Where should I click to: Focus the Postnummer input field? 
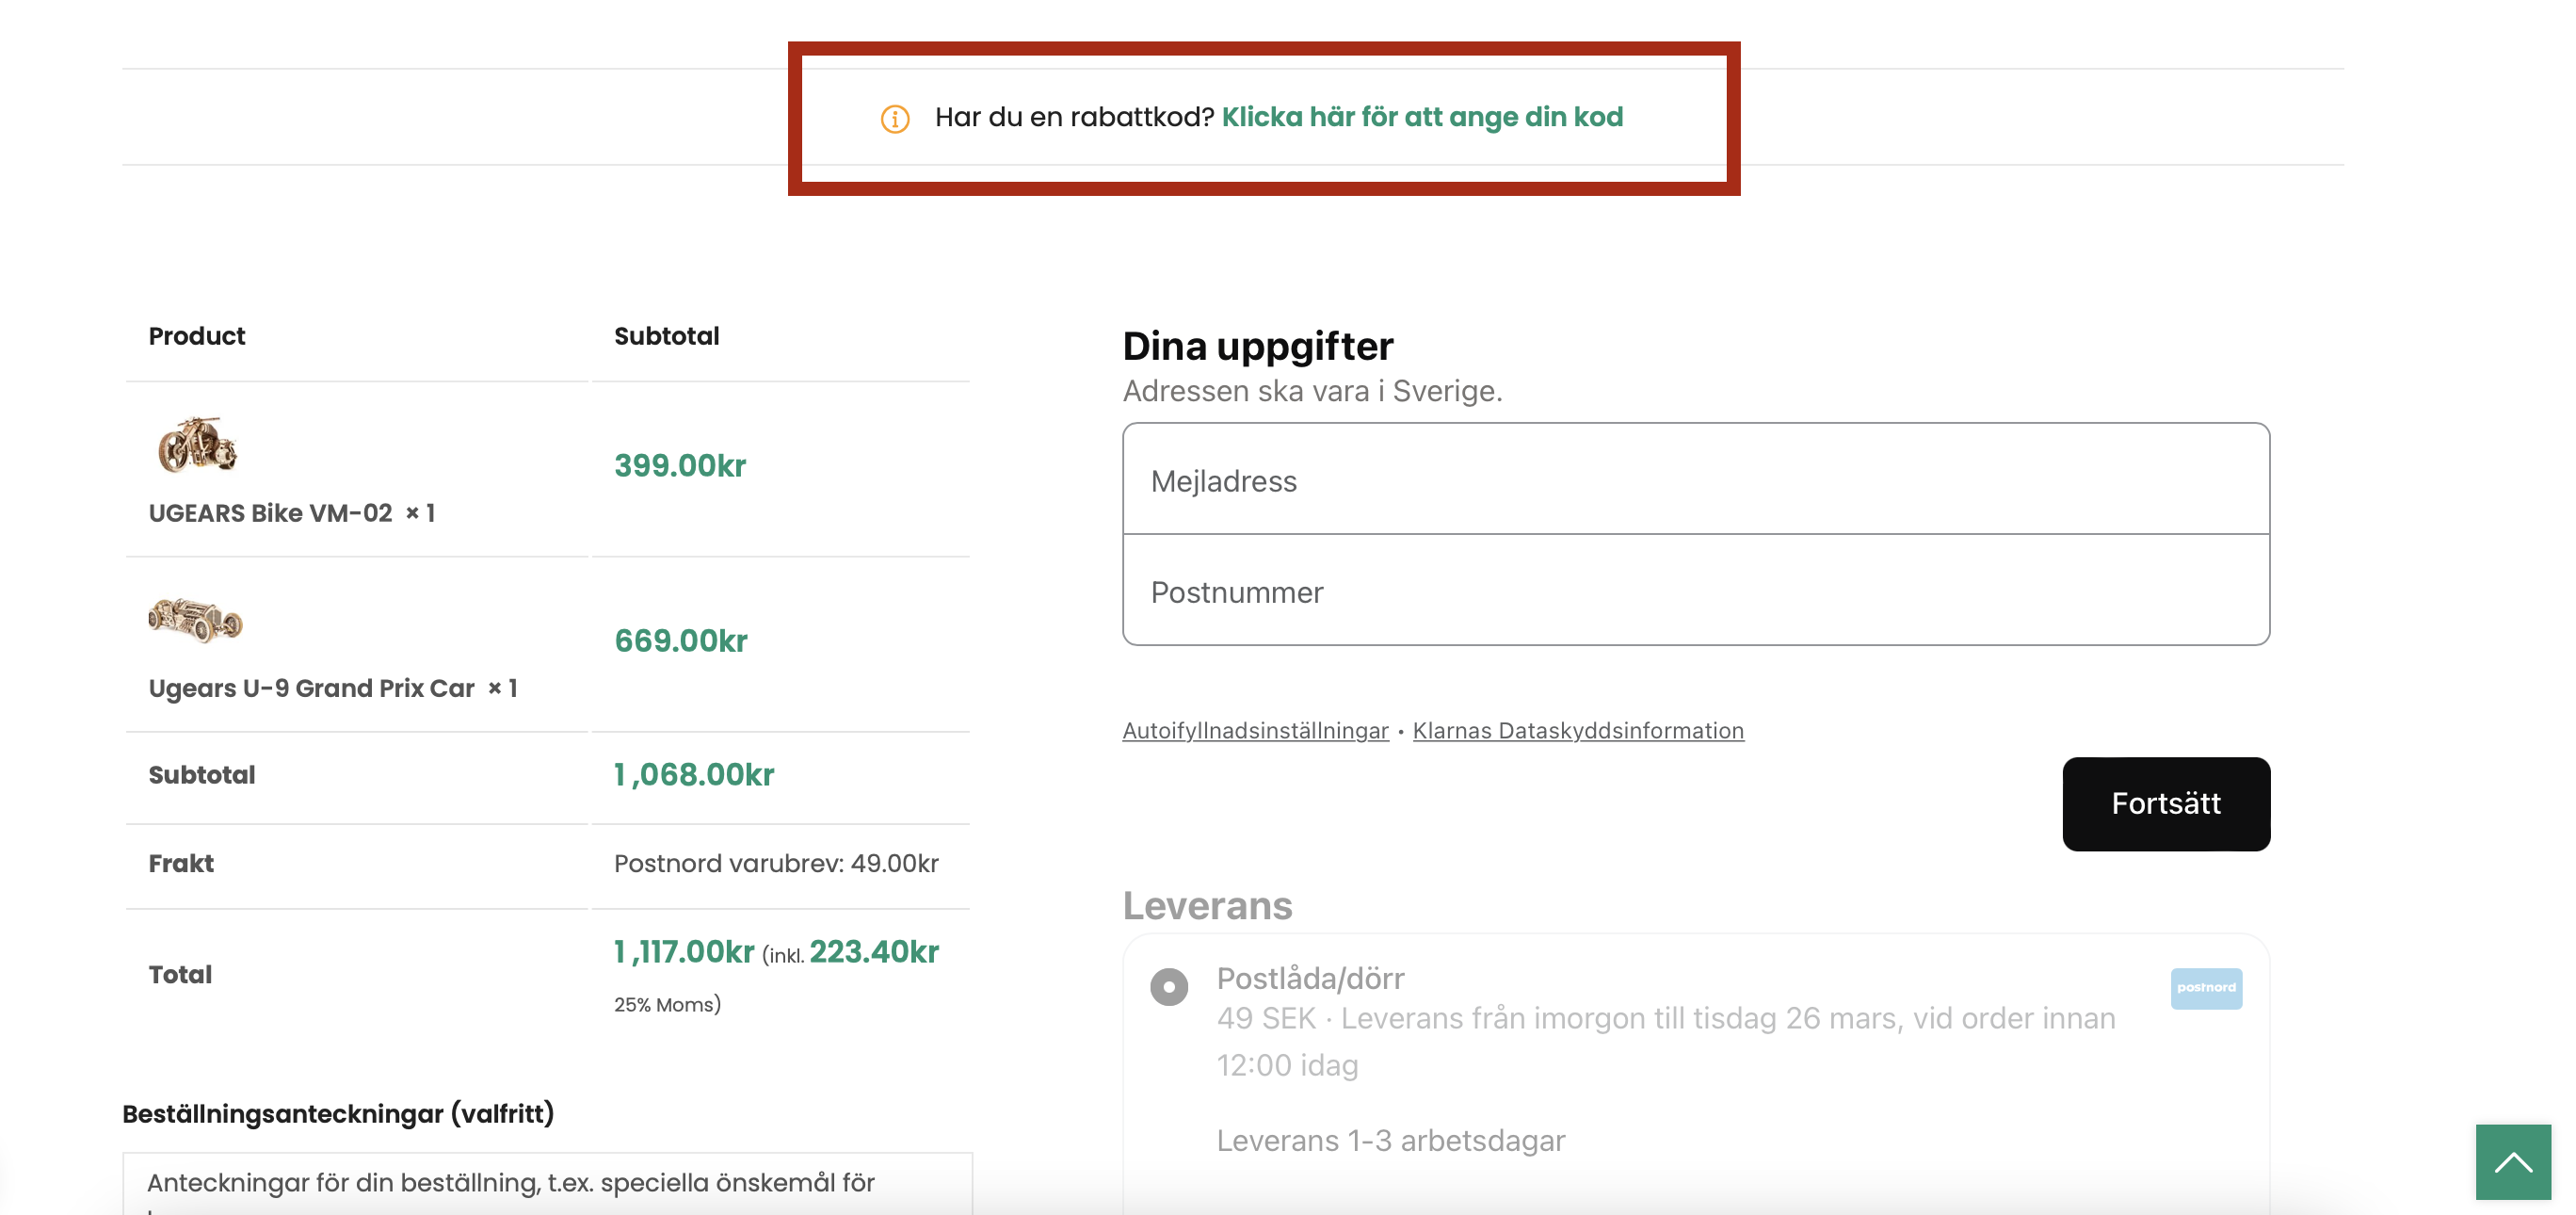click(1696, 591)
